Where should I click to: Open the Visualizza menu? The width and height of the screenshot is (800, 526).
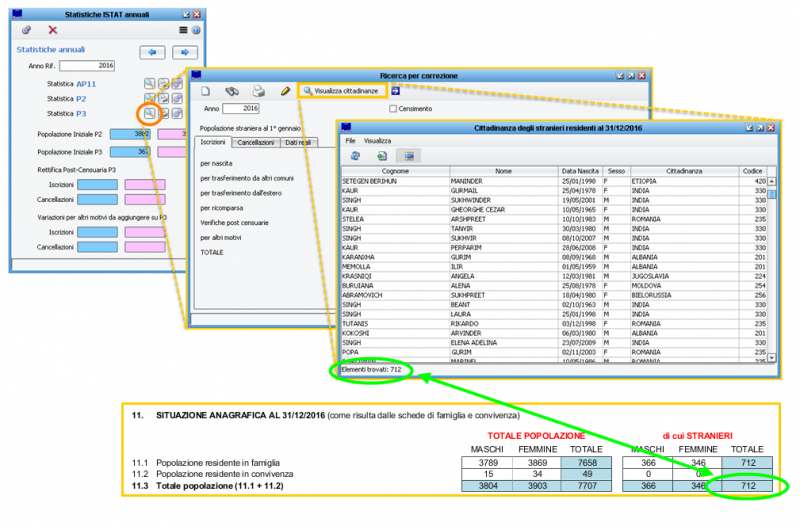click(x=377, y=141)
